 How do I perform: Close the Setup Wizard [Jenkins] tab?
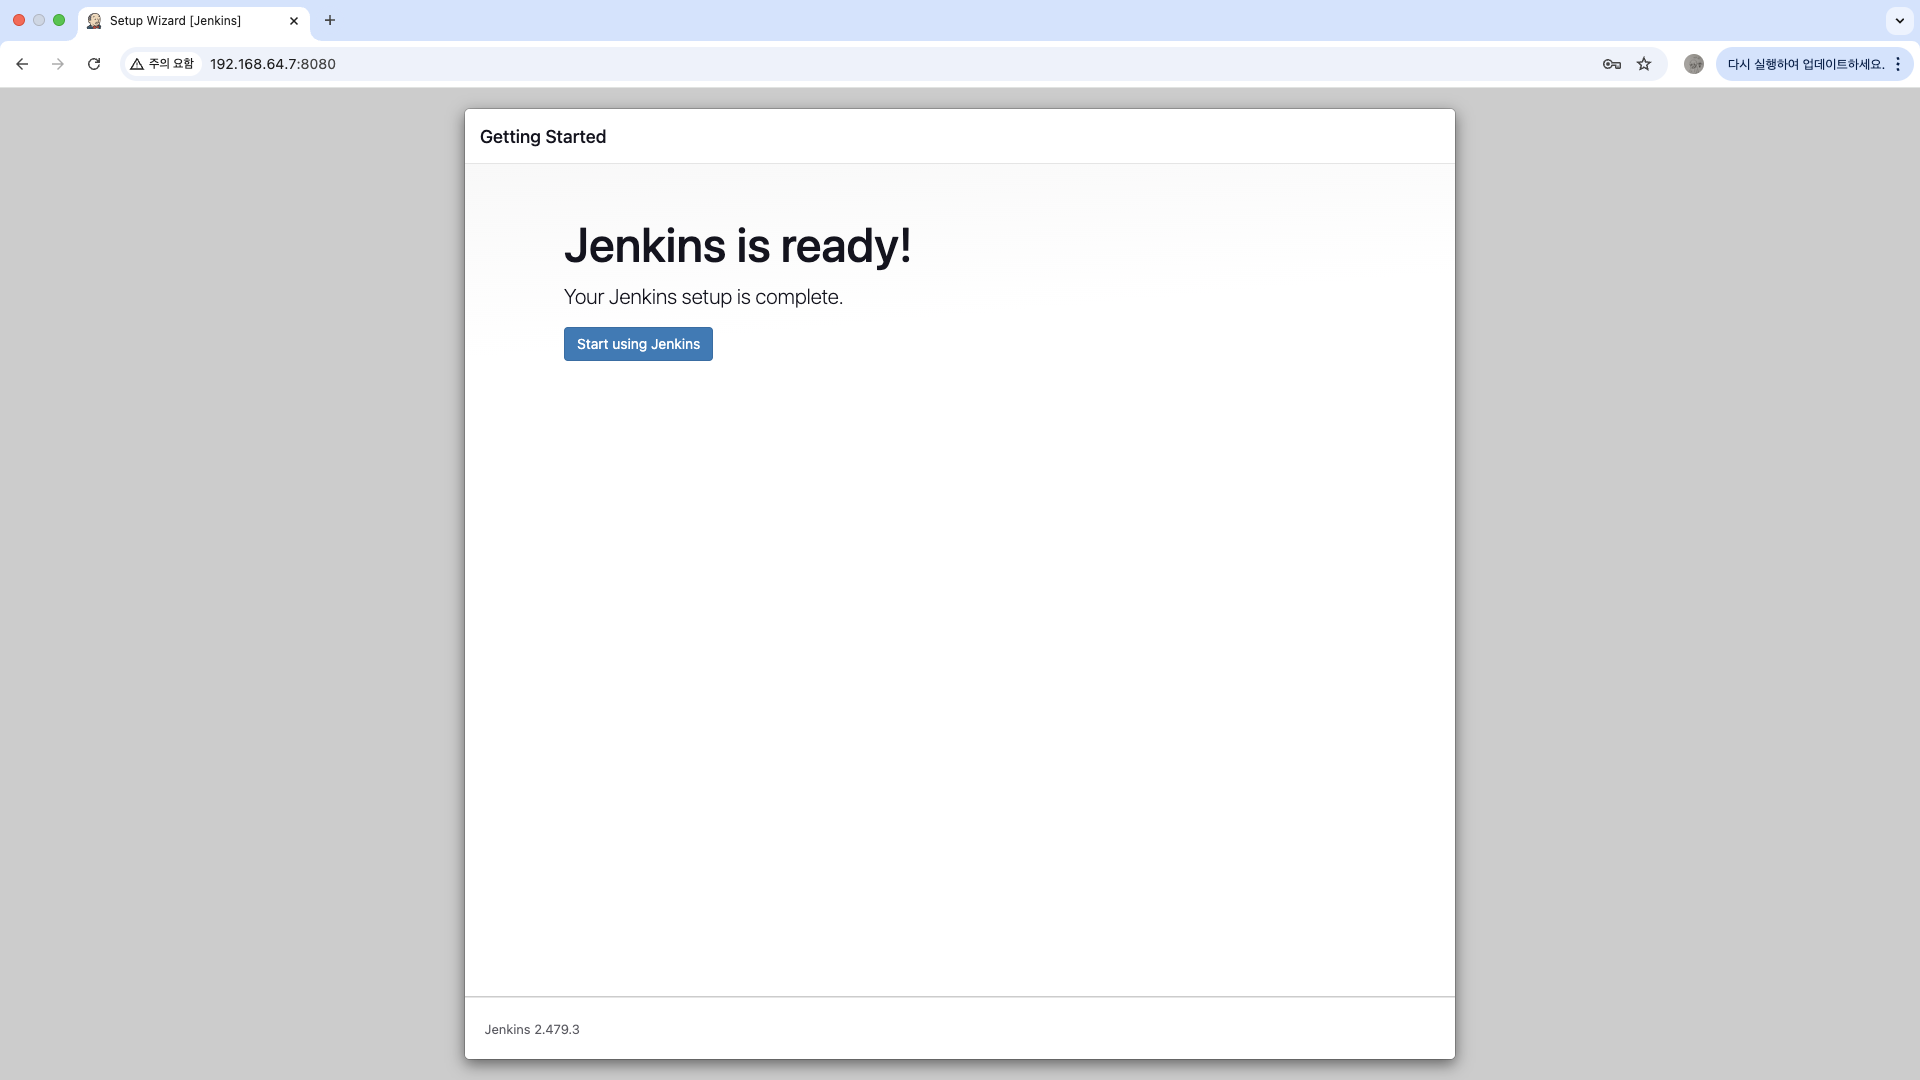click(x=294, y=21)
